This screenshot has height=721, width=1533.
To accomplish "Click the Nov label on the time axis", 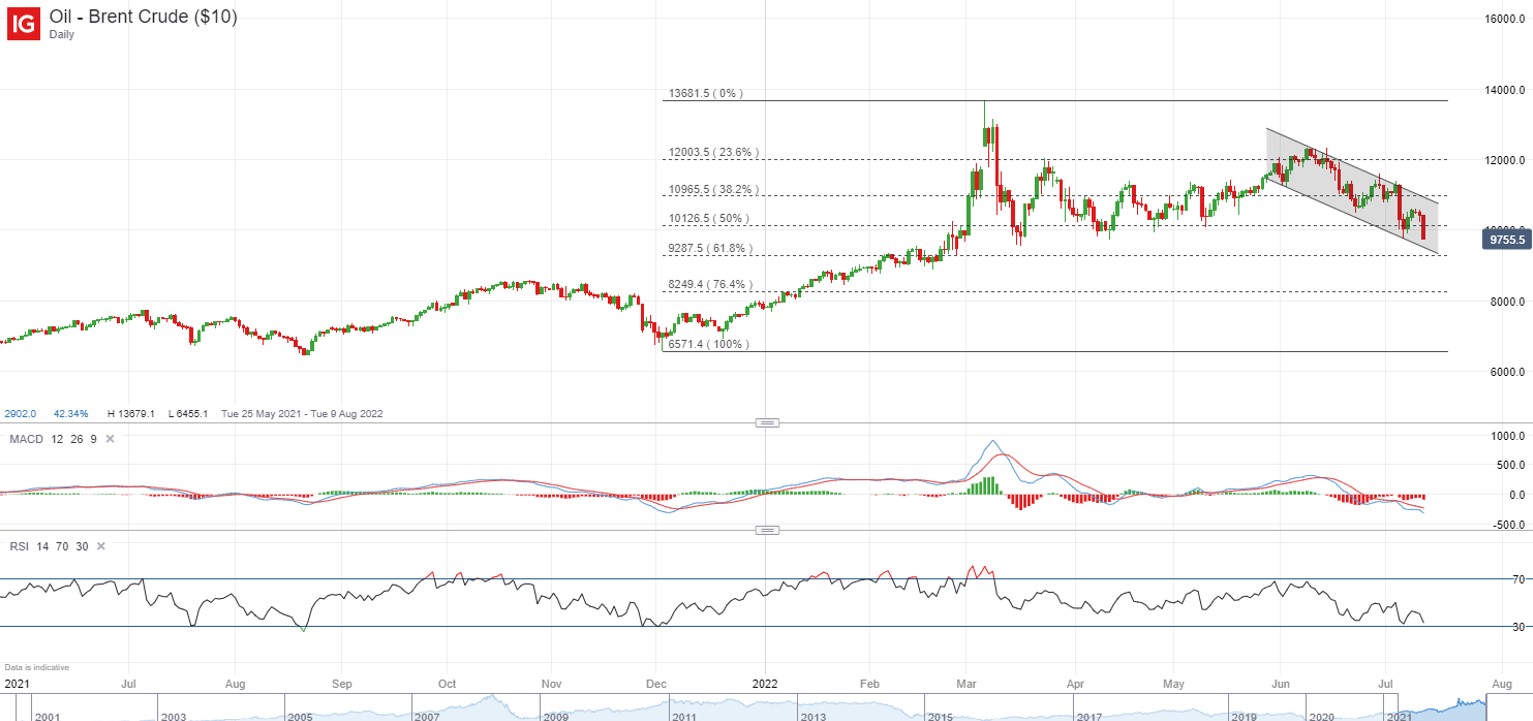I will [551, 685].
